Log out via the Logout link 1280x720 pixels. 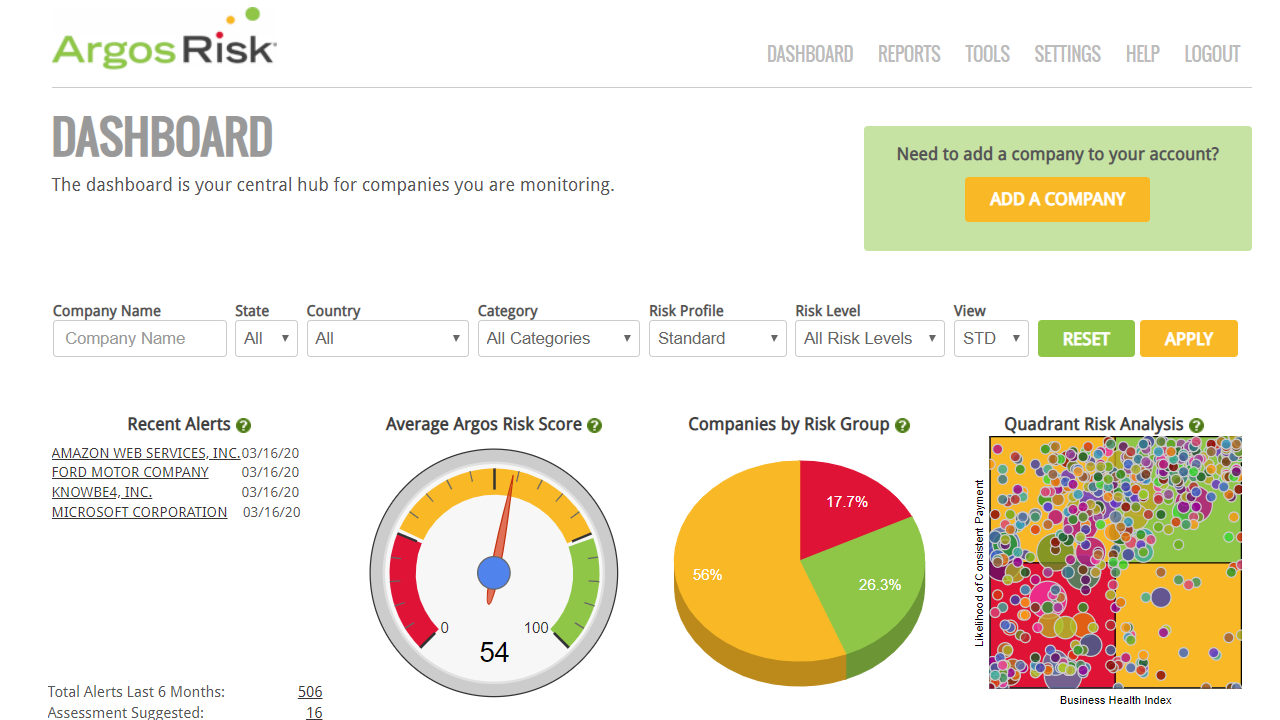click(x=1212, y=54)
